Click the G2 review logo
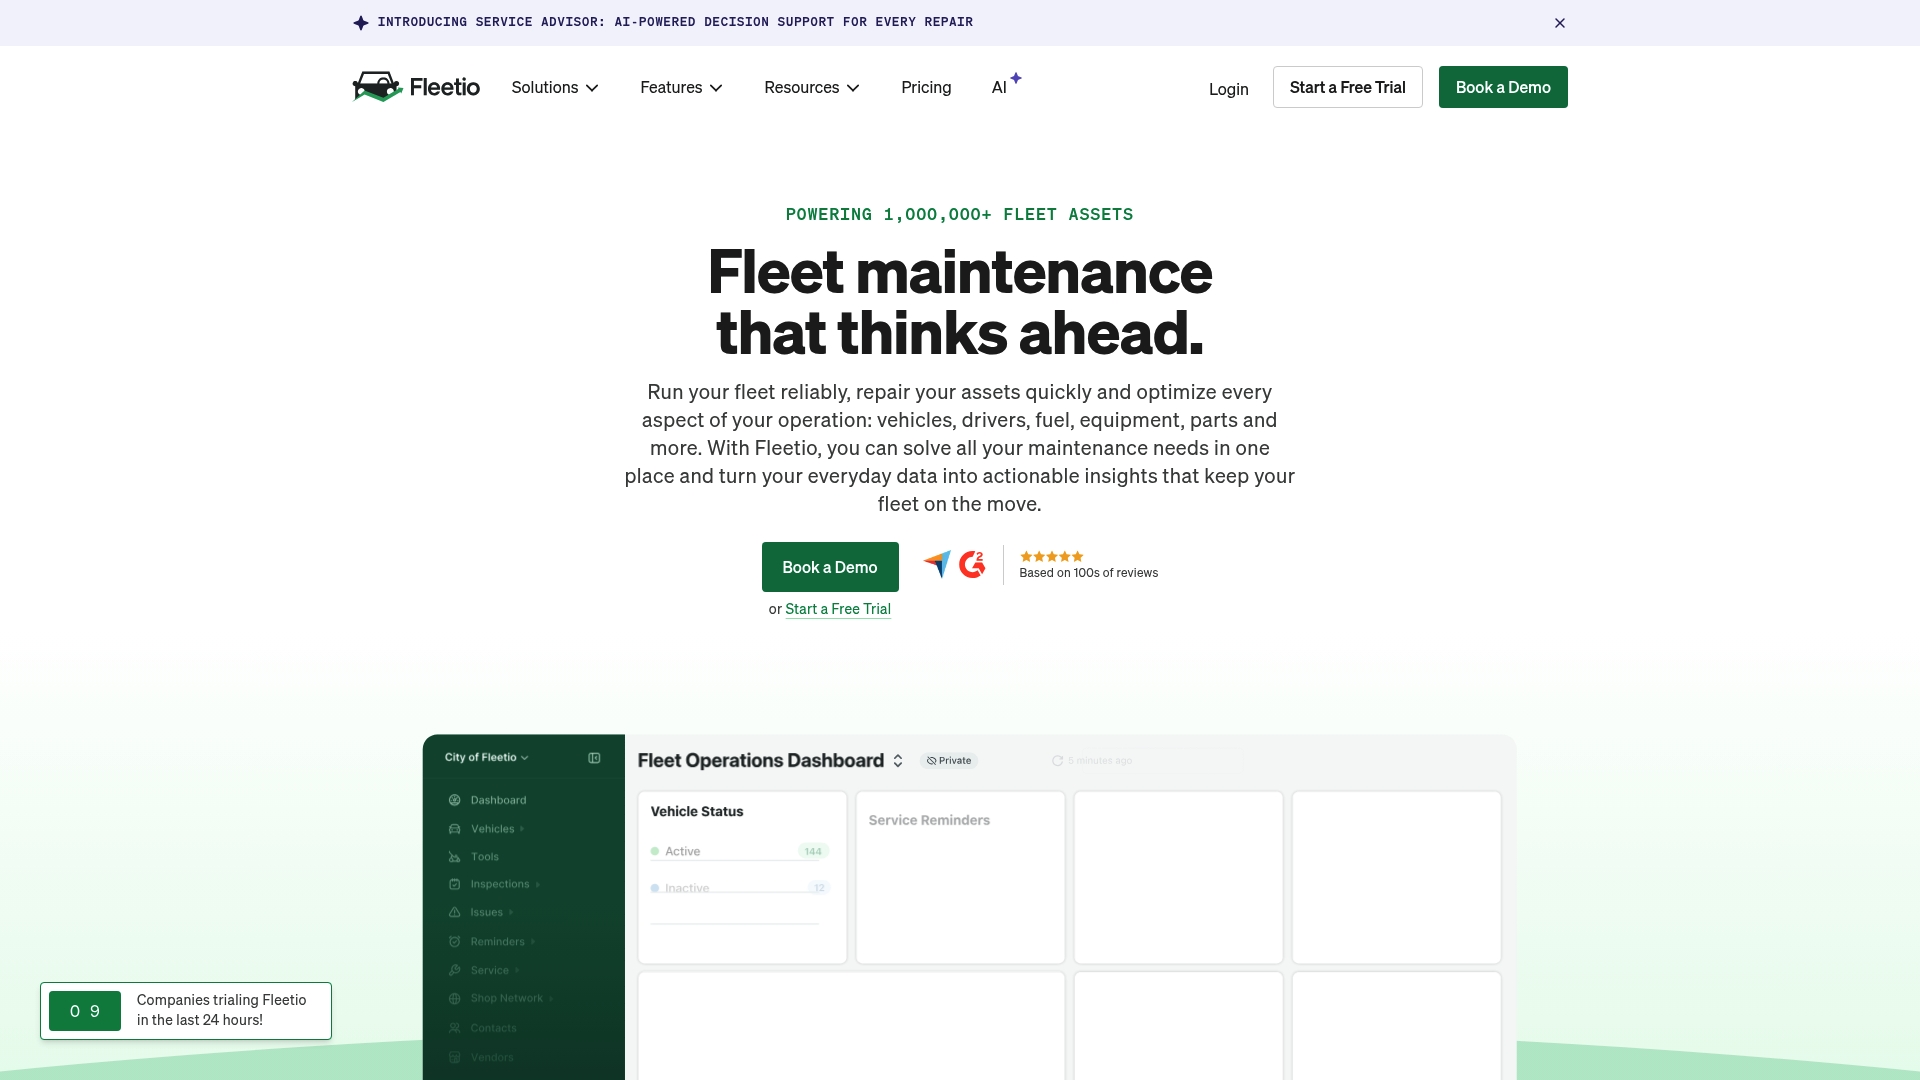 (972, 565)
